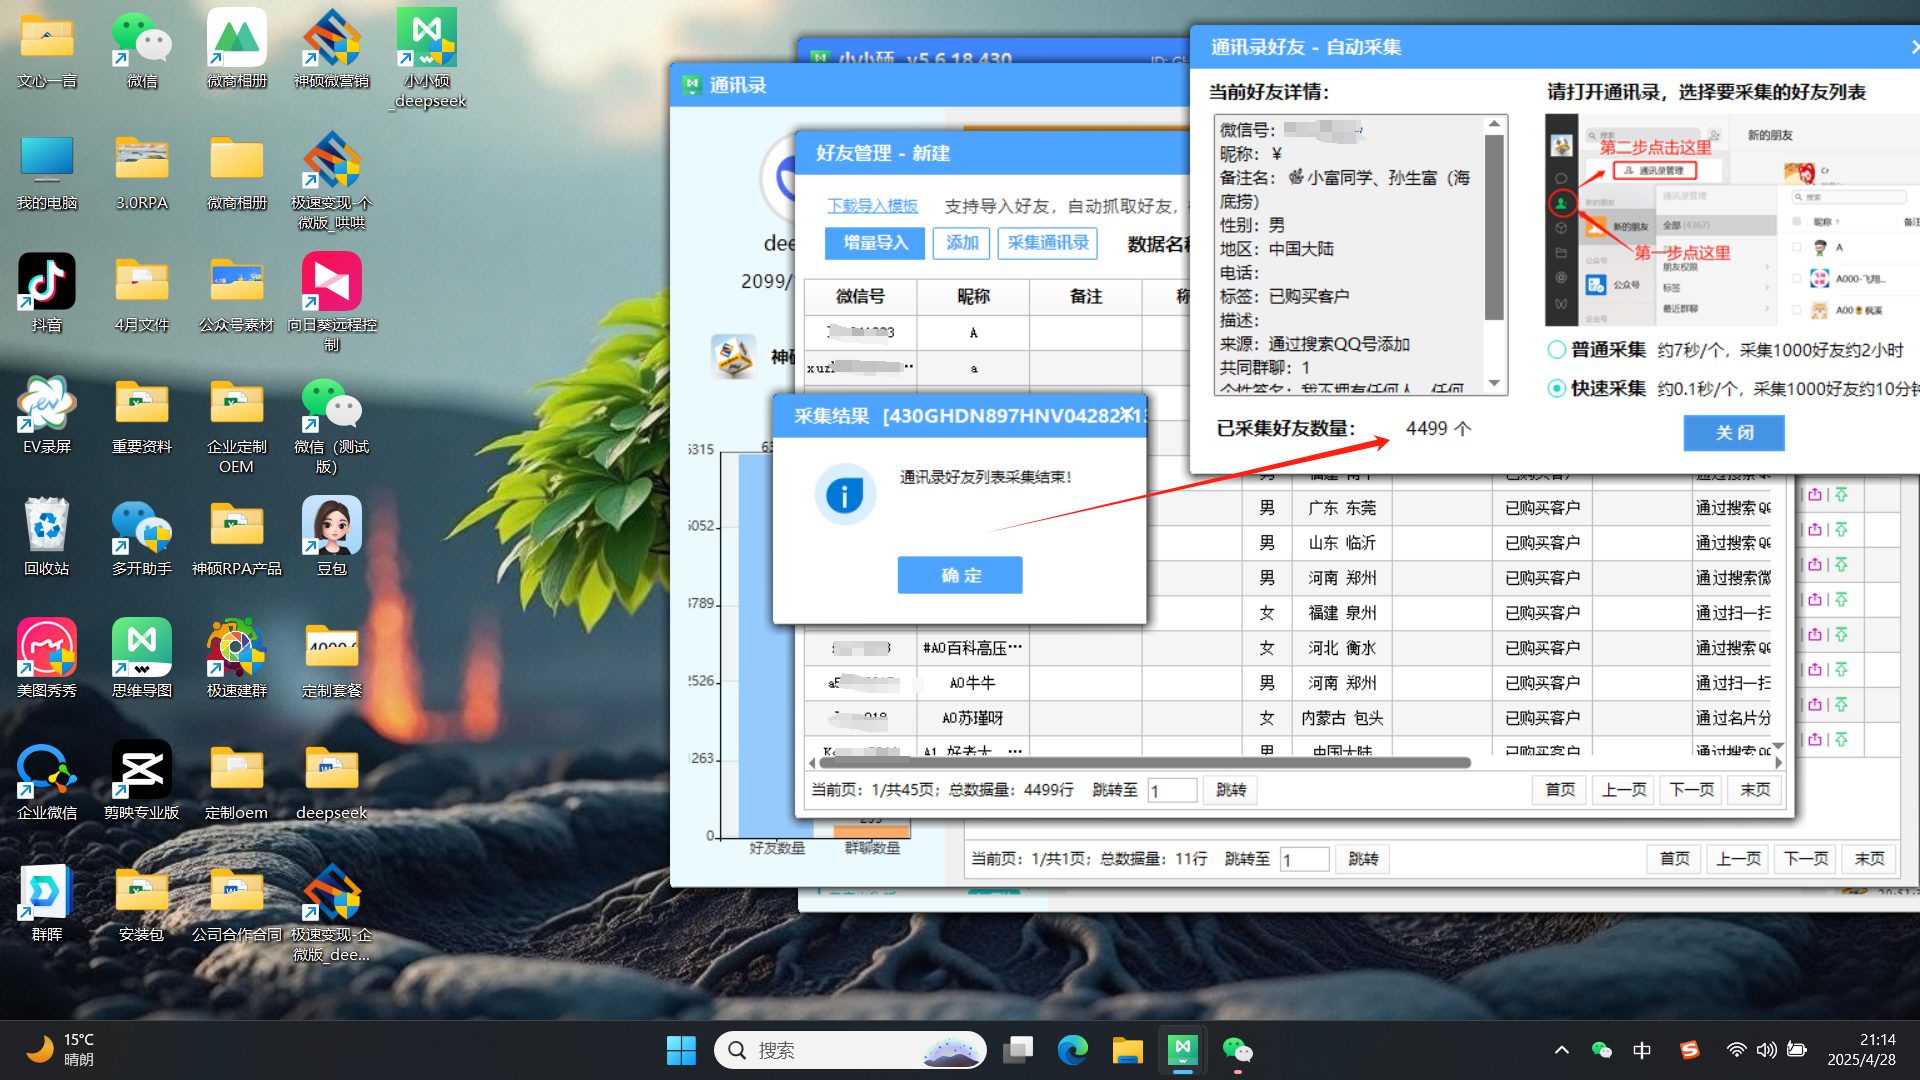Open the weather widget 15°C 晴朗
The height and width of the screenshot is (1080, 1920).
coord(60,1050)
